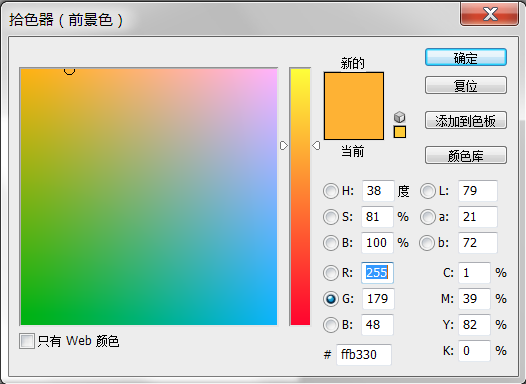Click the H field showing 38
The image size is (526, 384).
pos(378,191)
